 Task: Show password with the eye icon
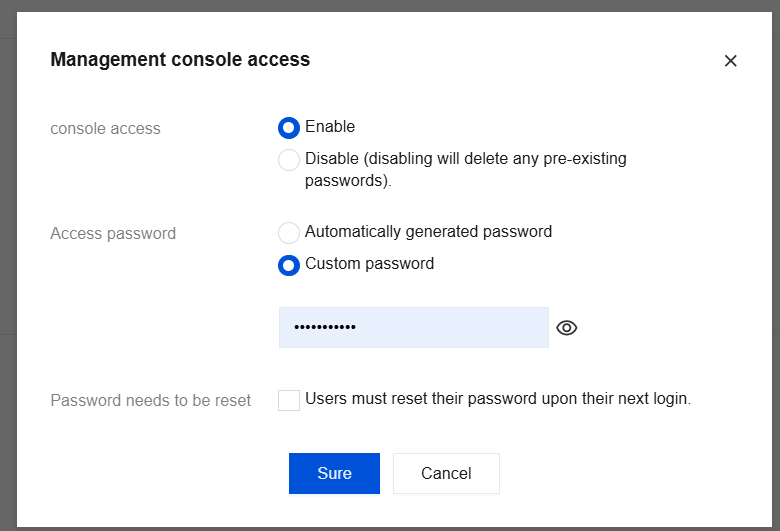click(x=567, y=328)
